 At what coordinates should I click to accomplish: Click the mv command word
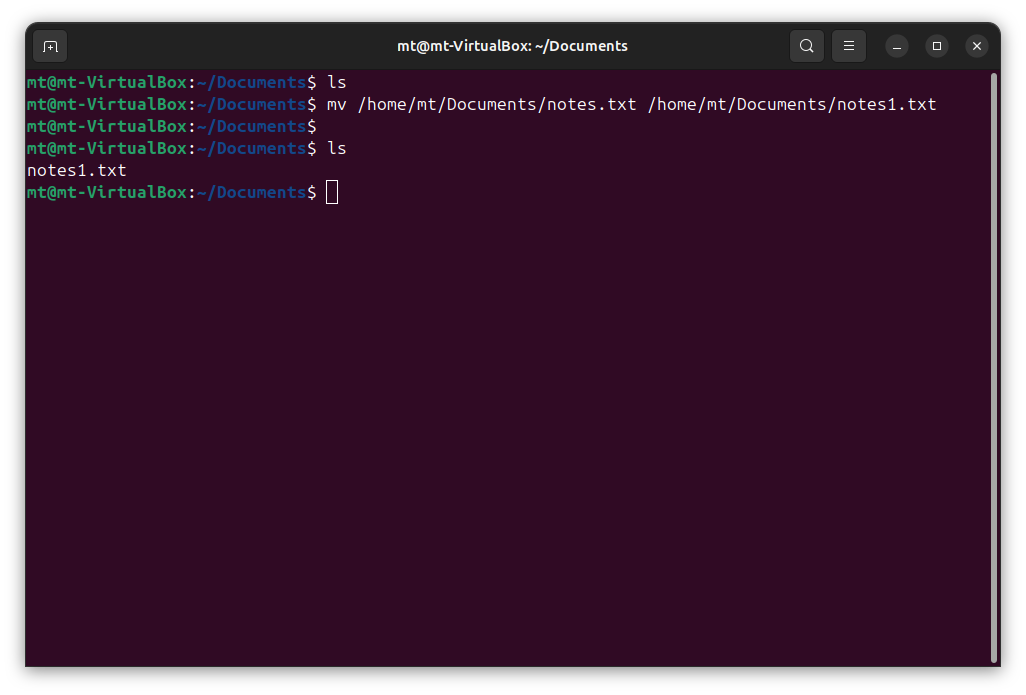tap(337, 104)
